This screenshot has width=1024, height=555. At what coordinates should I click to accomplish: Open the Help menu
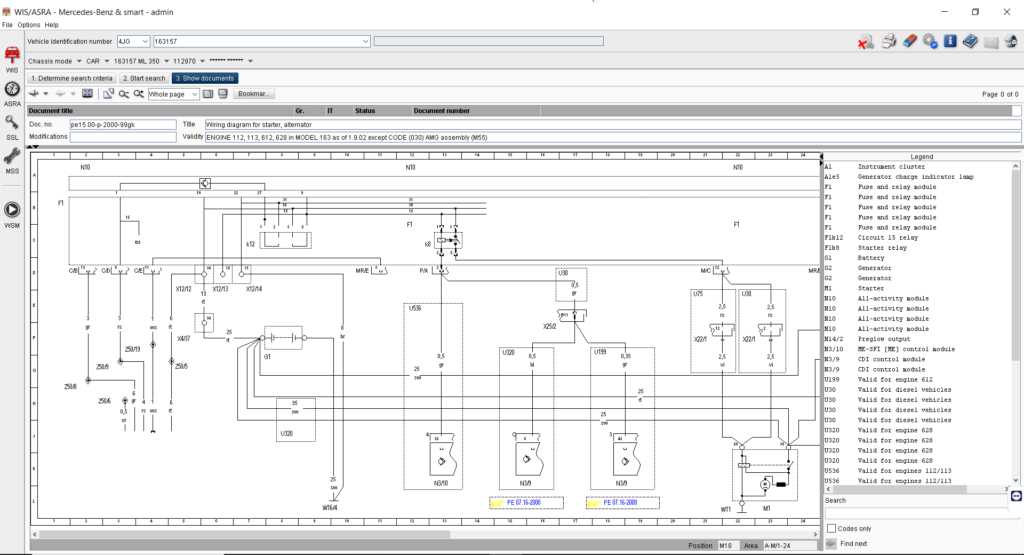click(x=52, y=25)
